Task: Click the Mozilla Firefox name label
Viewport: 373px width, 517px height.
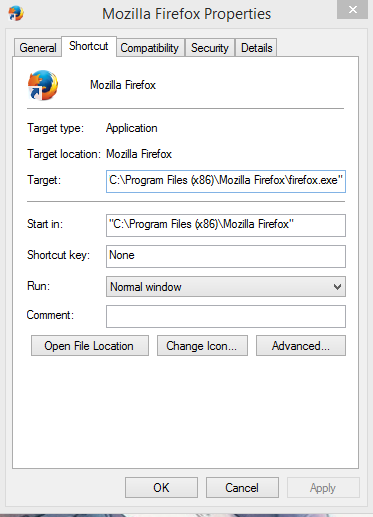Action: [123, 85]
